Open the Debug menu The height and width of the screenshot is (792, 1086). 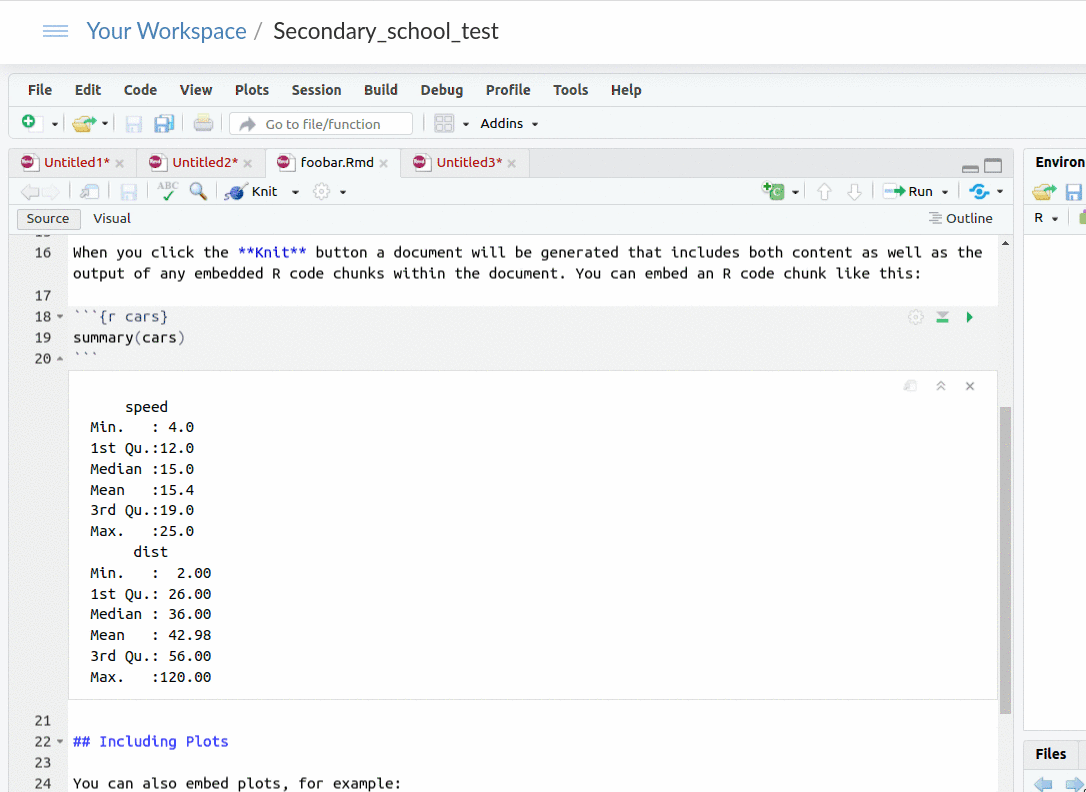click(441, 90)
